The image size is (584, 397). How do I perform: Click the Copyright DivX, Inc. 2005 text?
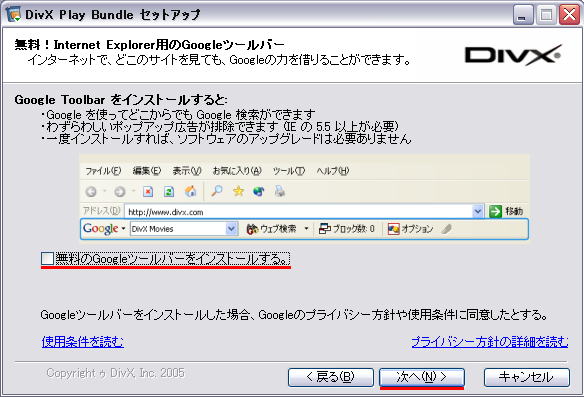[115, 373]
